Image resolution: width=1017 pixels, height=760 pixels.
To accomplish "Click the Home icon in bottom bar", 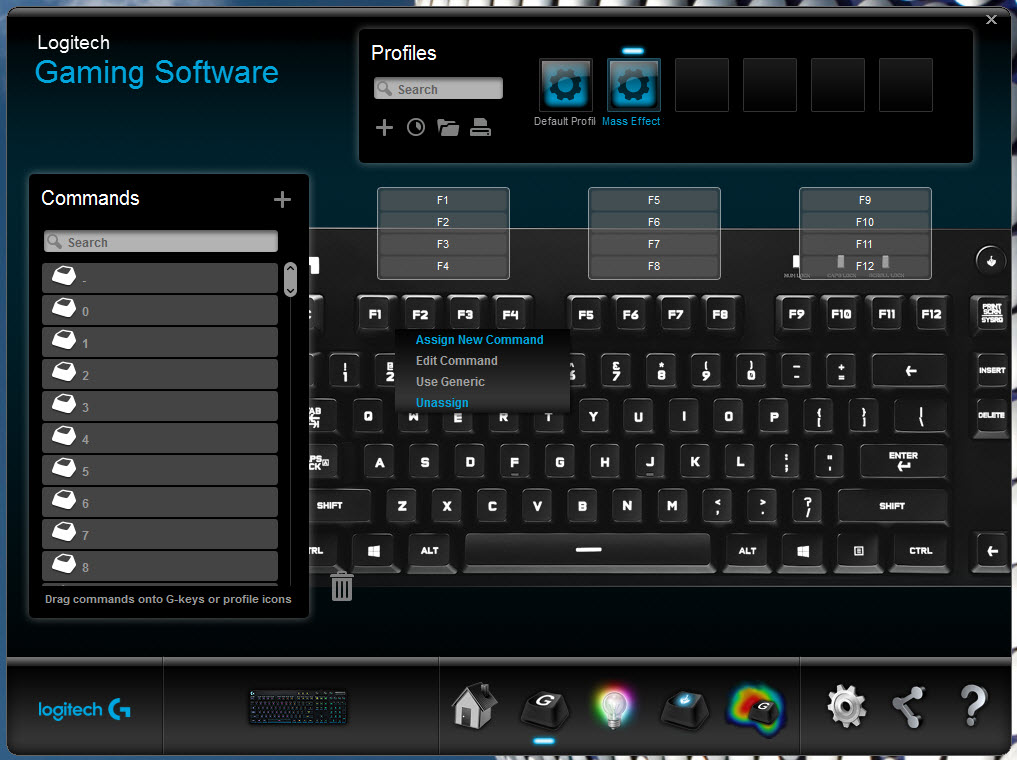I will coord(474,706).
